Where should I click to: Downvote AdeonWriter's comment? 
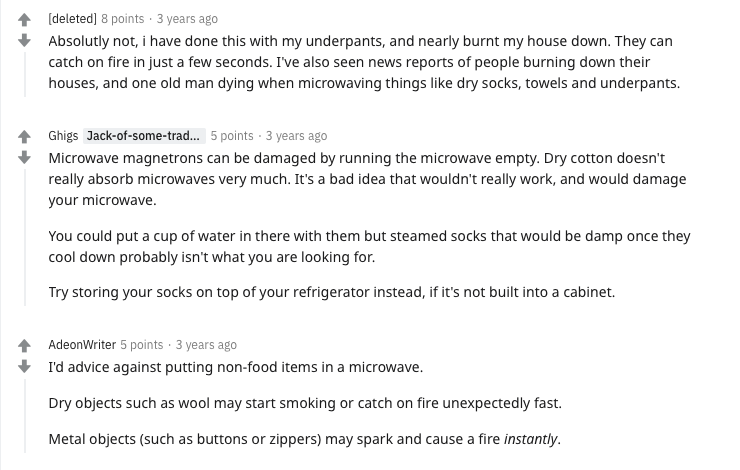[x=24, y=367]
